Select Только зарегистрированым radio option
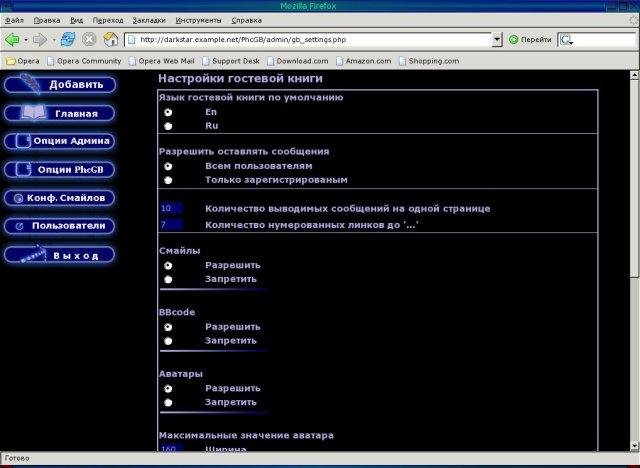The height and width of the screenshot is (468, 640). coord(168,180)
